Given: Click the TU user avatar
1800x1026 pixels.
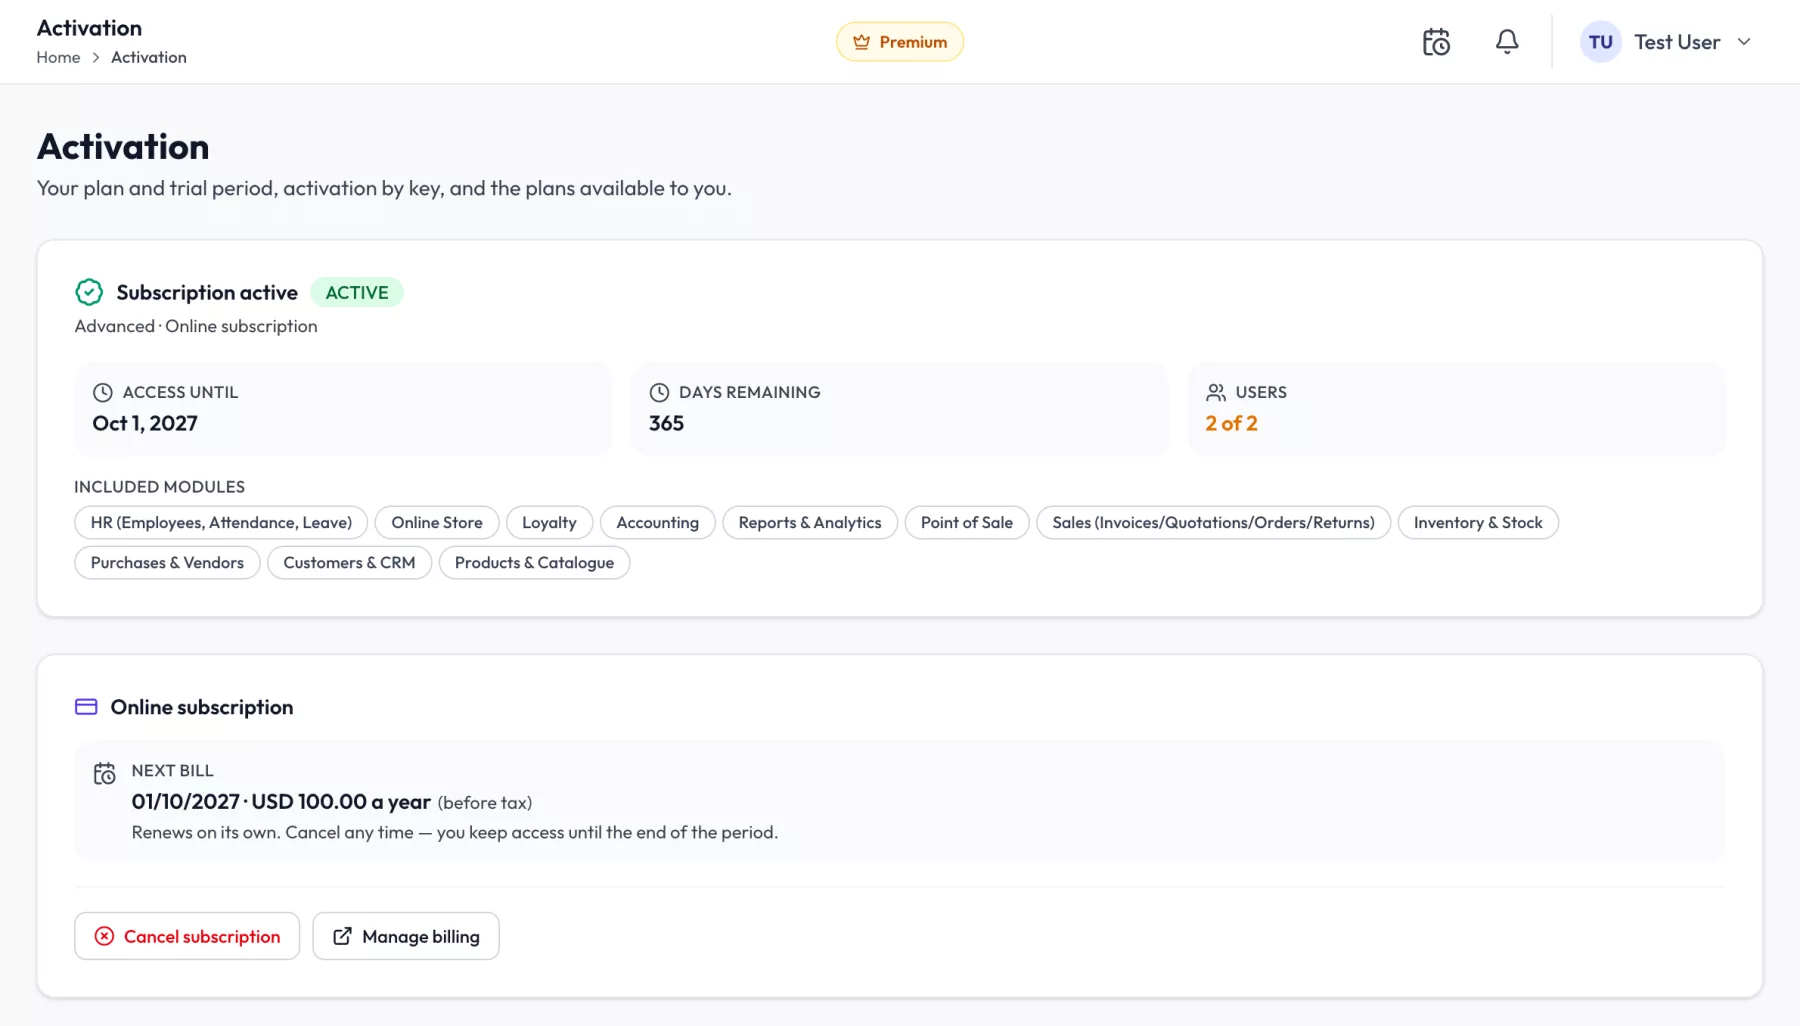Looking at the screenshot, I should click(x=1600, y=42).
